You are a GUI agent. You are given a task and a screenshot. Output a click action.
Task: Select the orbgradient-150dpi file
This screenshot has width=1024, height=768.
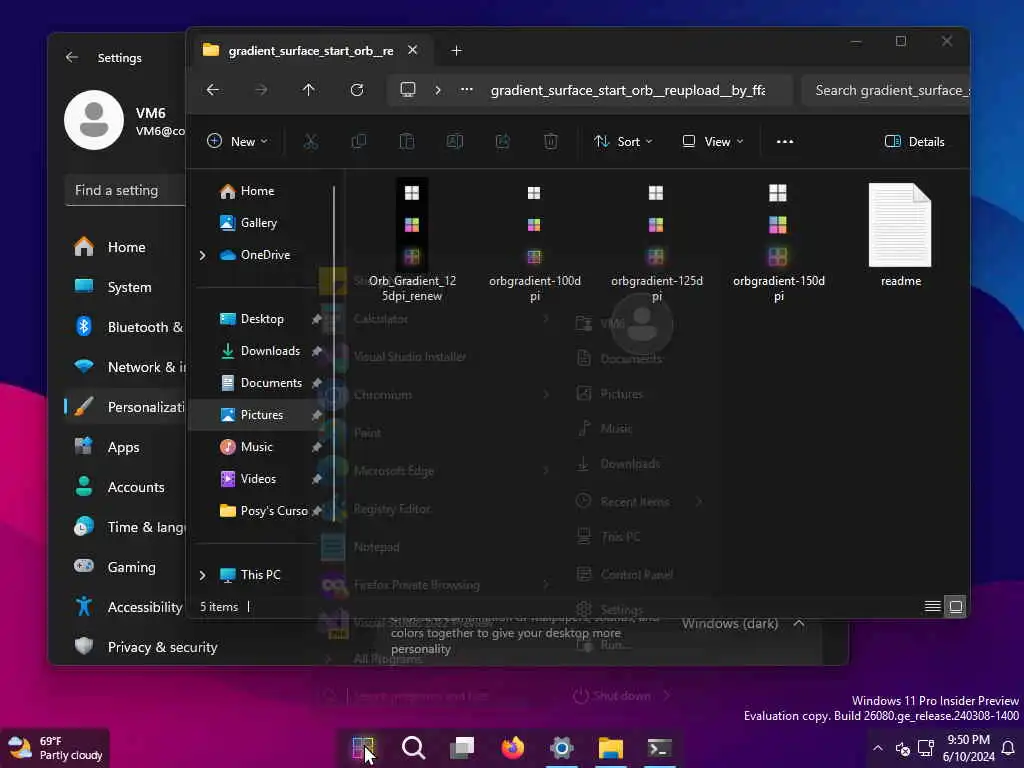coord(778,242)
